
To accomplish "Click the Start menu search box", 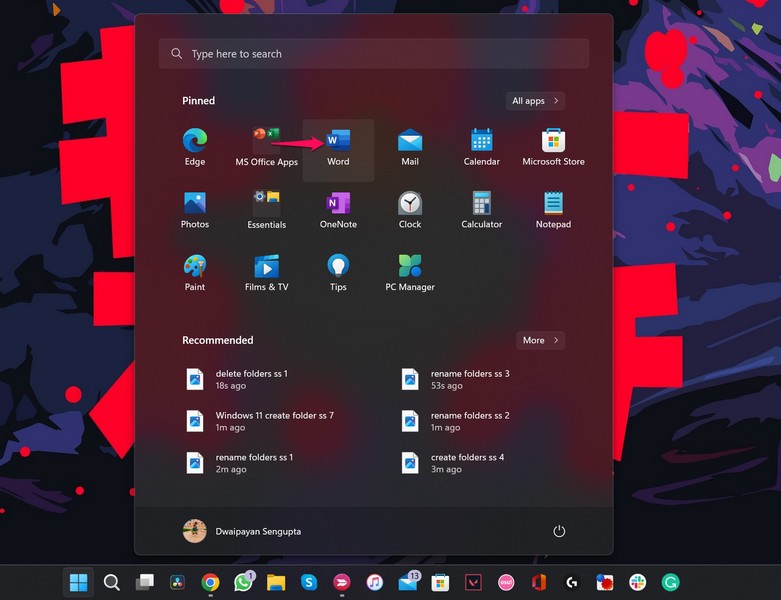I will pyautogui.click(x=373, y=54).
